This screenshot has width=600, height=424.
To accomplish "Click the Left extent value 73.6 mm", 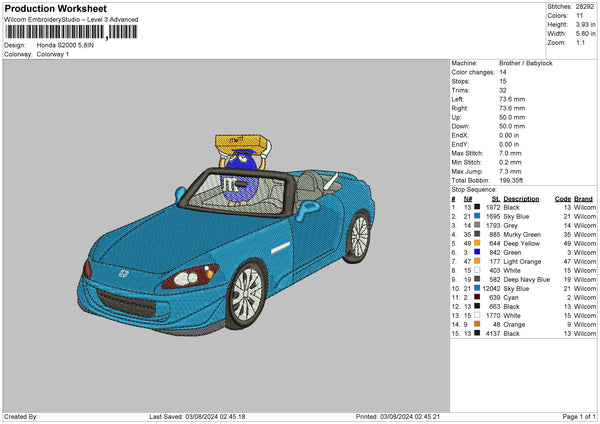I will tap(512, 99).
